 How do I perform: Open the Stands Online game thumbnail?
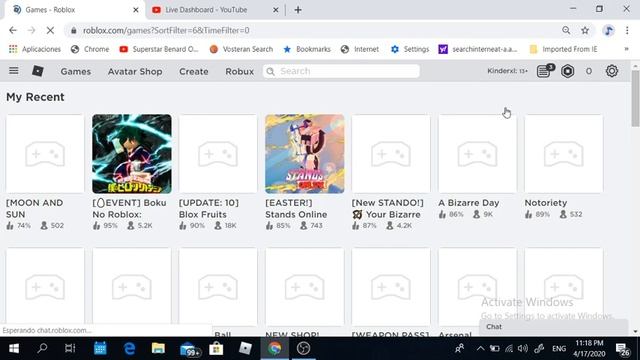(x=304, y=154)
